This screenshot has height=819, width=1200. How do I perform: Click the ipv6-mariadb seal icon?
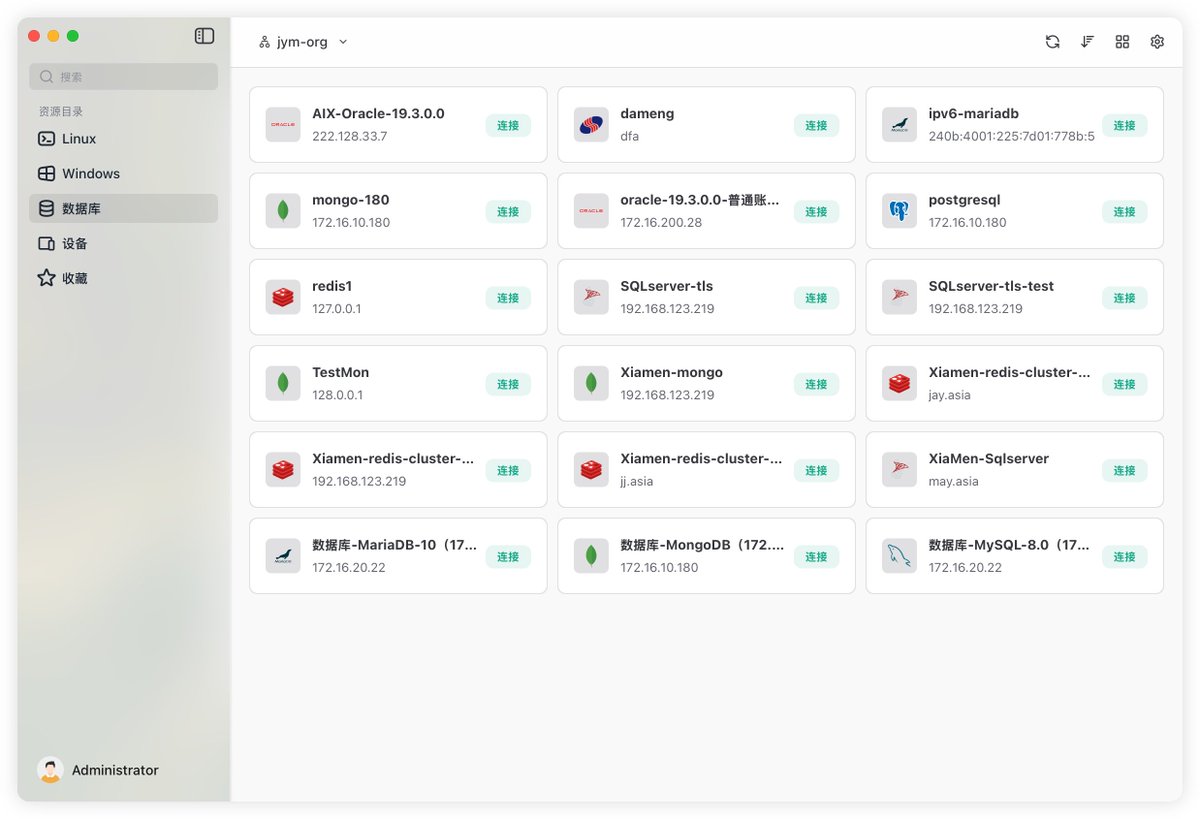pyautogui.click(x=899, y=125)
